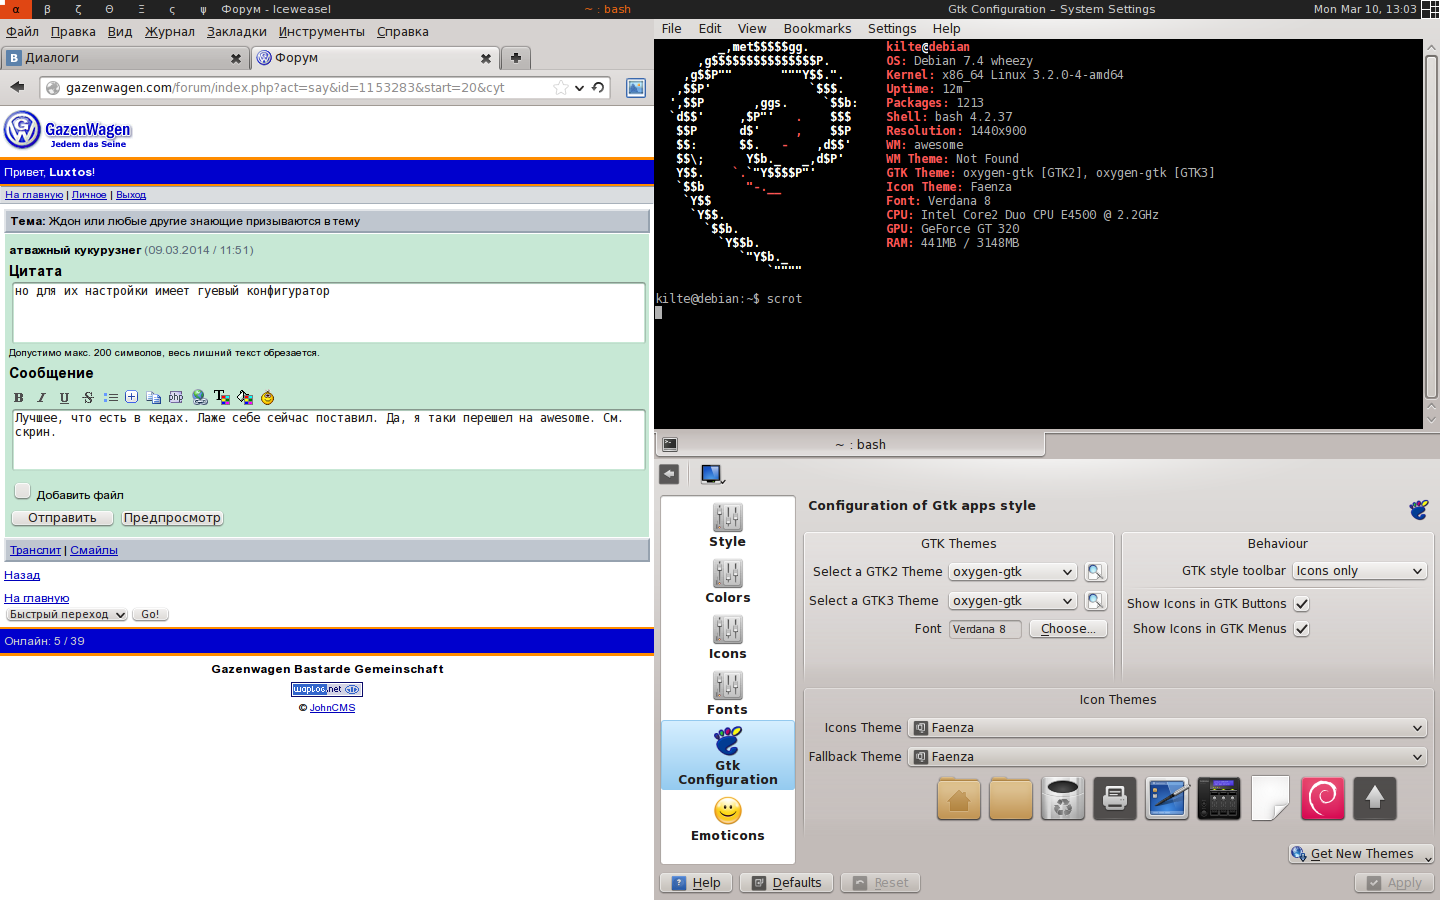Open the Icons settings section
1440x900 pixels.
[727, 638]
